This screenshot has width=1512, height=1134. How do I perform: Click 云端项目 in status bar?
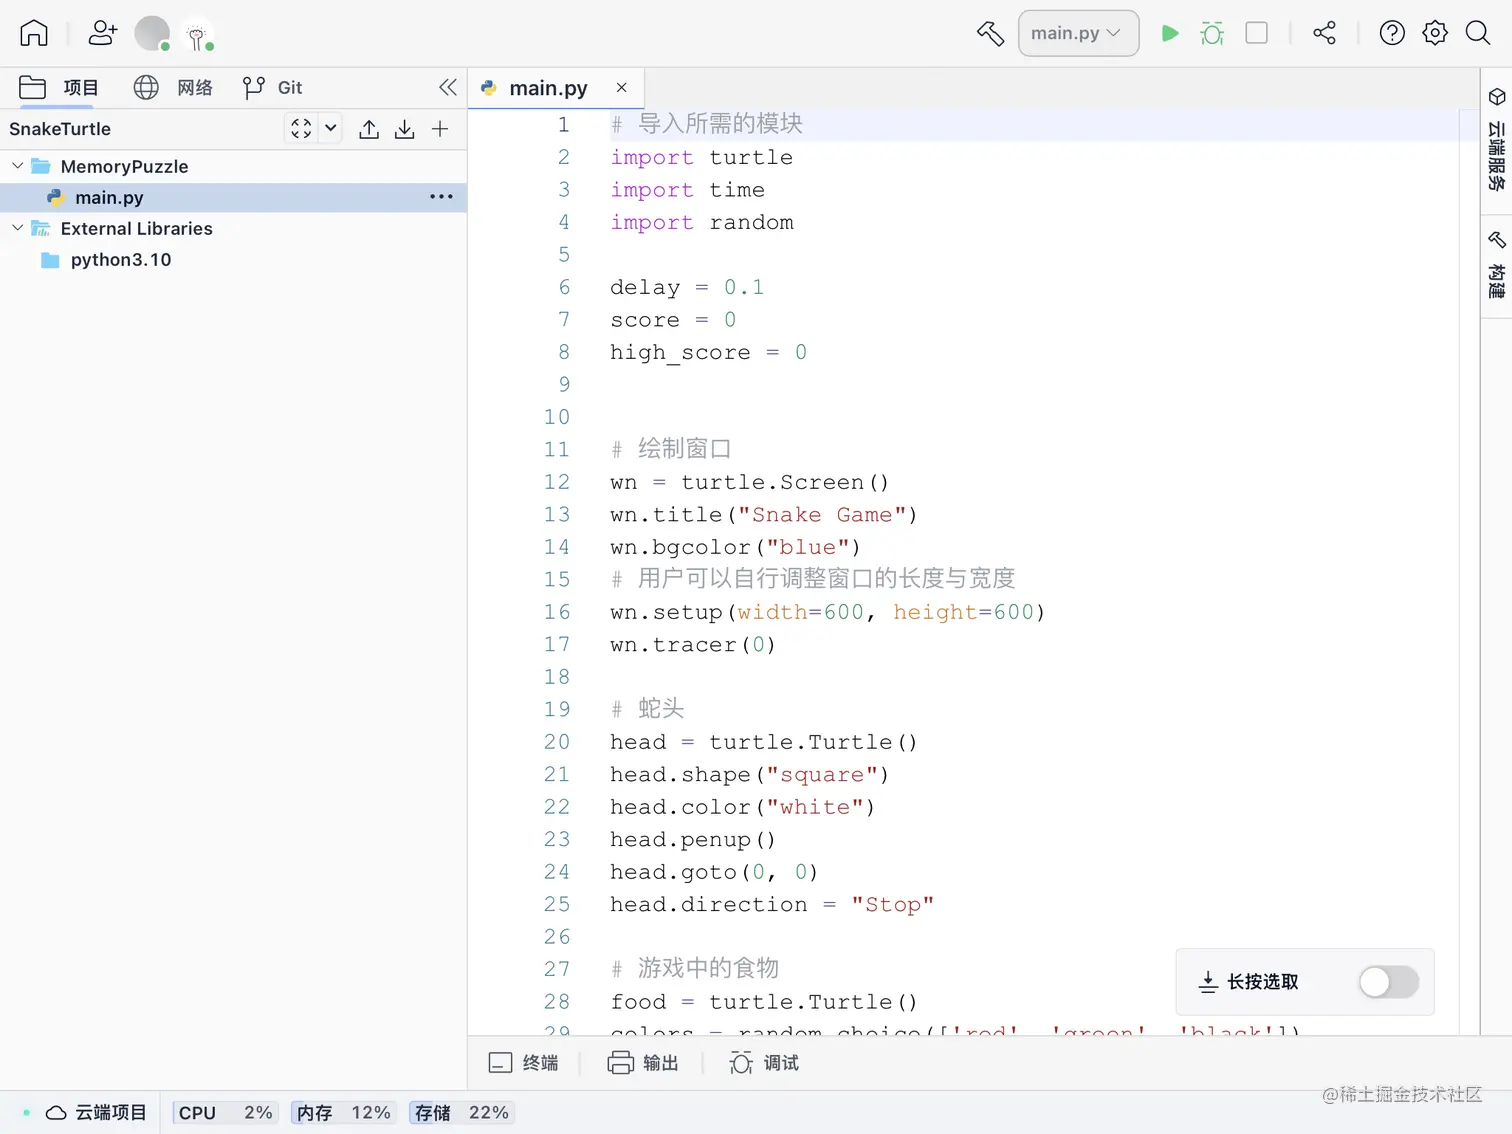[97, 1113]
